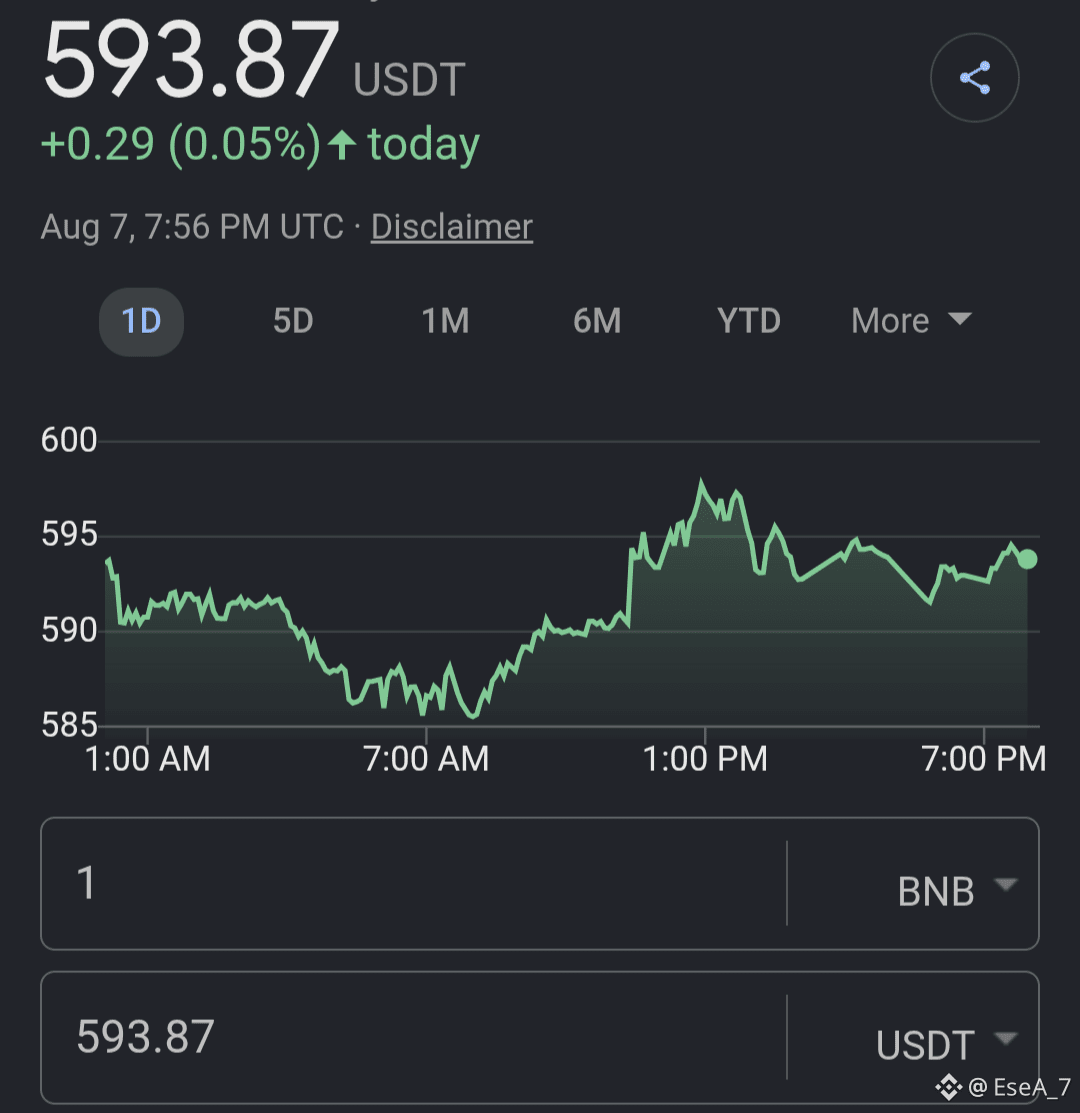Click the 585 price axis label
Screen dimensions: 1080x1113
pos(69,725)
